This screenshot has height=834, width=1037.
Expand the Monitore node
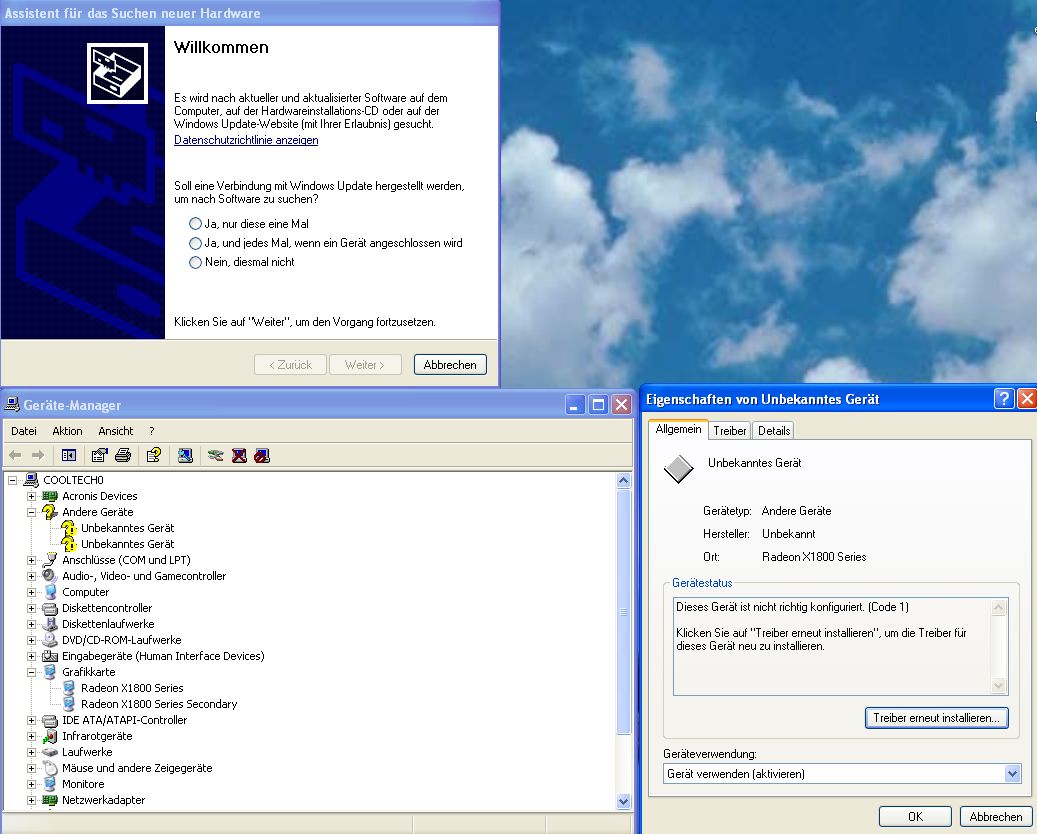click(31, 784)
